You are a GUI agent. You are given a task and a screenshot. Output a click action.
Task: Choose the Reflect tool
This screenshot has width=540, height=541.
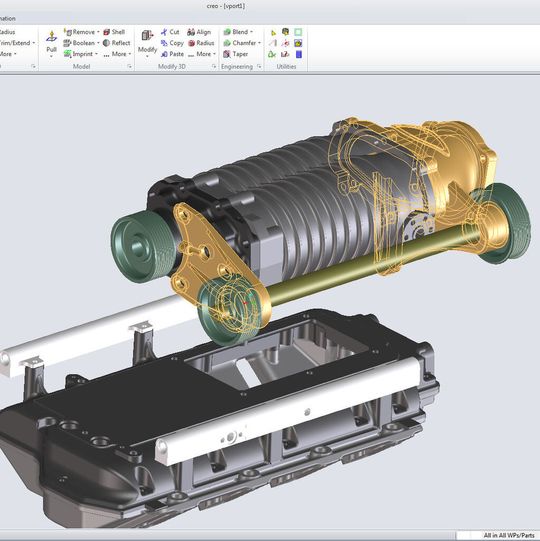(117, 43)
